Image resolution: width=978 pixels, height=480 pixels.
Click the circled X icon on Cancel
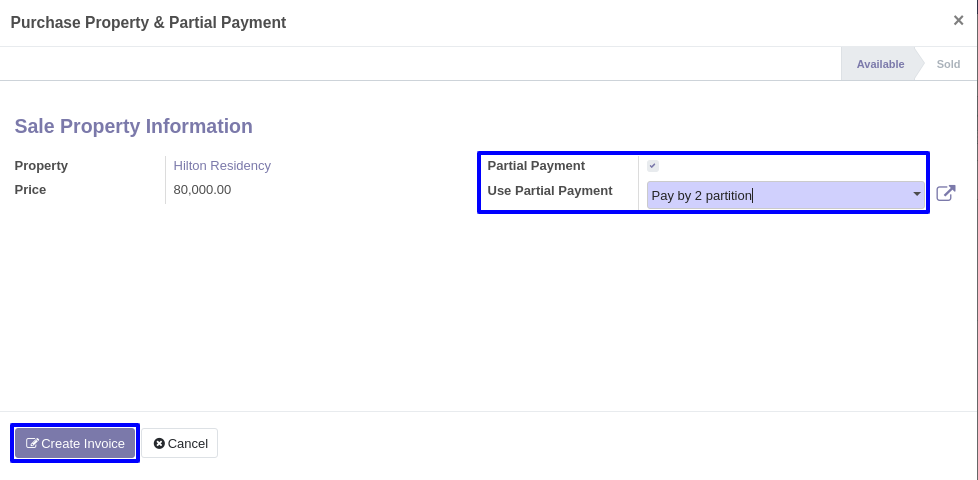tap(159, 443)
